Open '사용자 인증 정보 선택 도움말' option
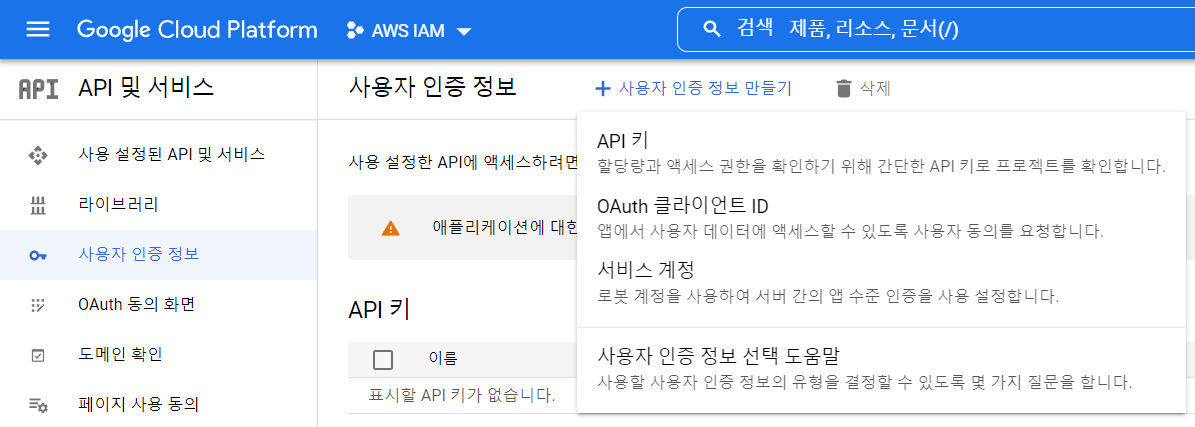The image size is (1195, 427). click(881, 368)
